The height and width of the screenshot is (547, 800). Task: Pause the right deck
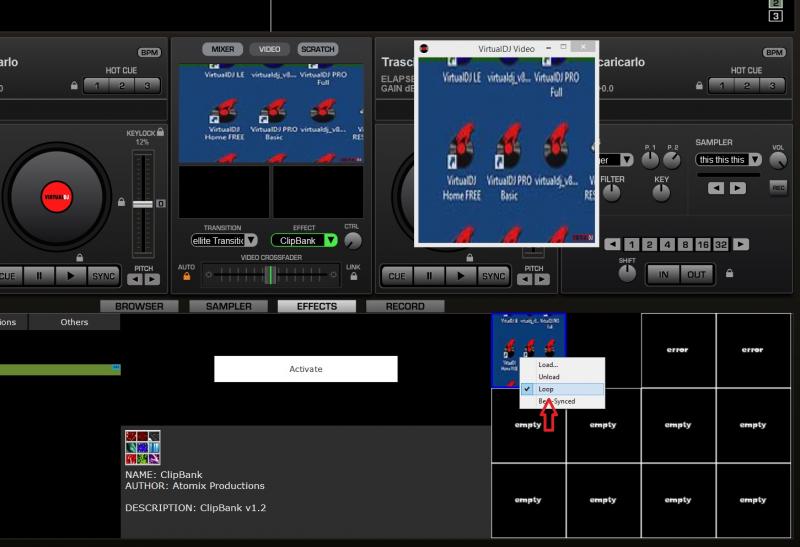click(429, 276)
